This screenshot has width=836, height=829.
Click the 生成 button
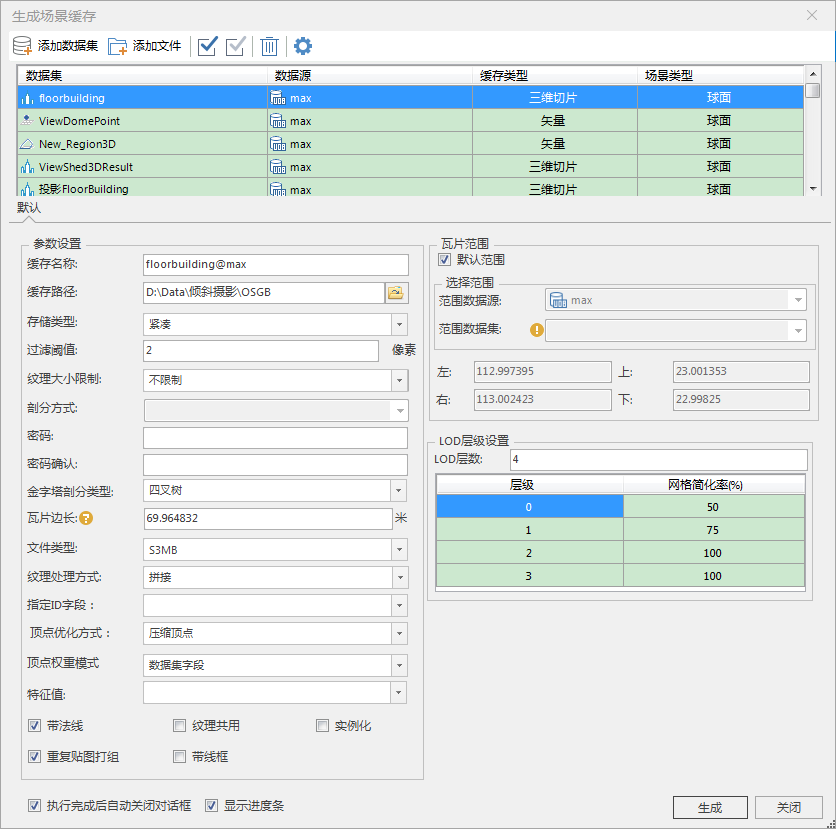(x=710, y=808)
